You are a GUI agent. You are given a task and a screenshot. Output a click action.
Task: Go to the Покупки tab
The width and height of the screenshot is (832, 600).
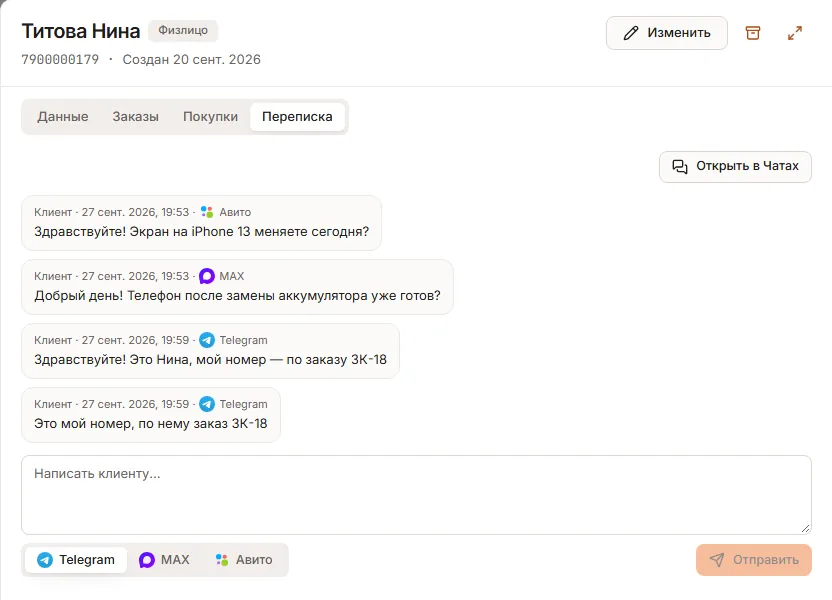coord(210,117)
